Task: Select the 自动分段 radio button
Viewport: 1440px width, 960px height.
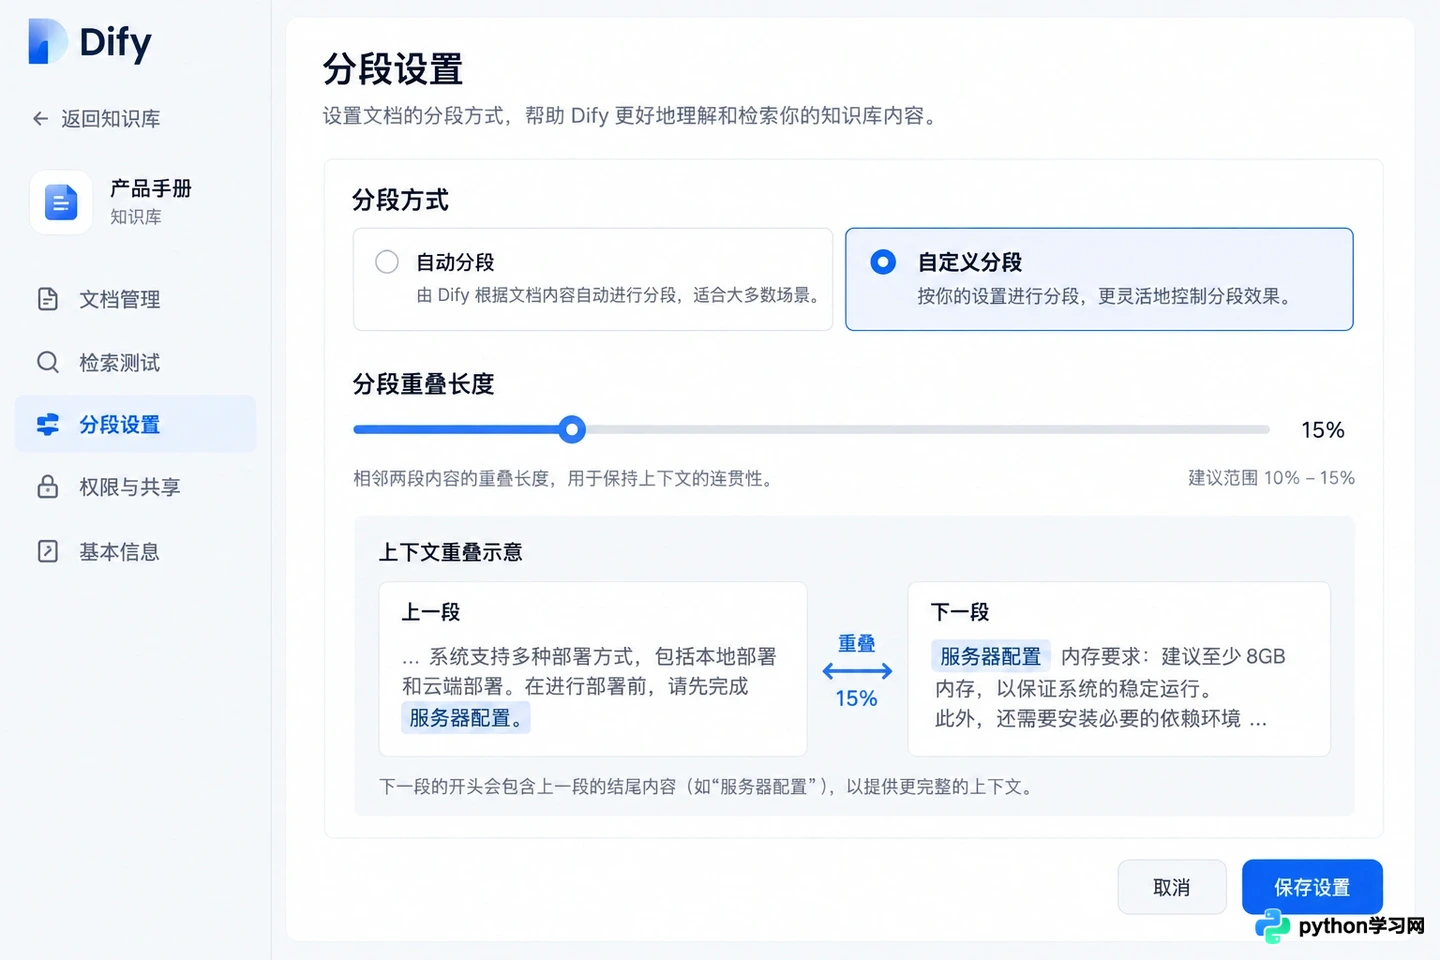Action: (387, 262)
